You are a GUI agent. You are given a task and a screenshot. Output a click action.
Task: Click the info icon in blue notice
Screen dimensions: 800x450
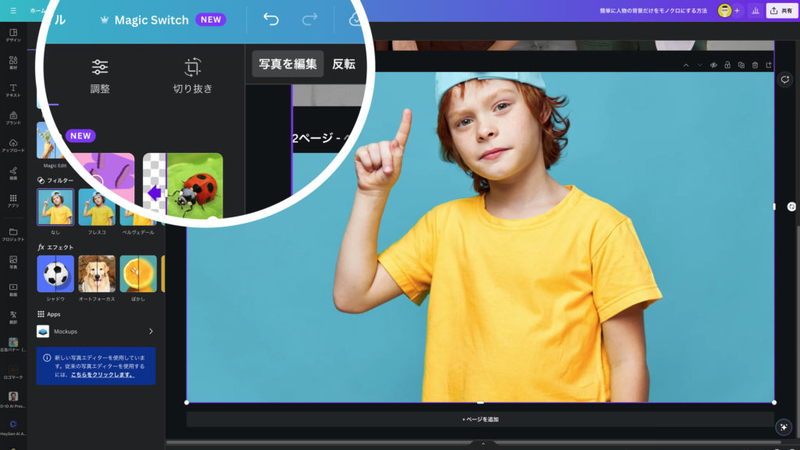(47, 358)
